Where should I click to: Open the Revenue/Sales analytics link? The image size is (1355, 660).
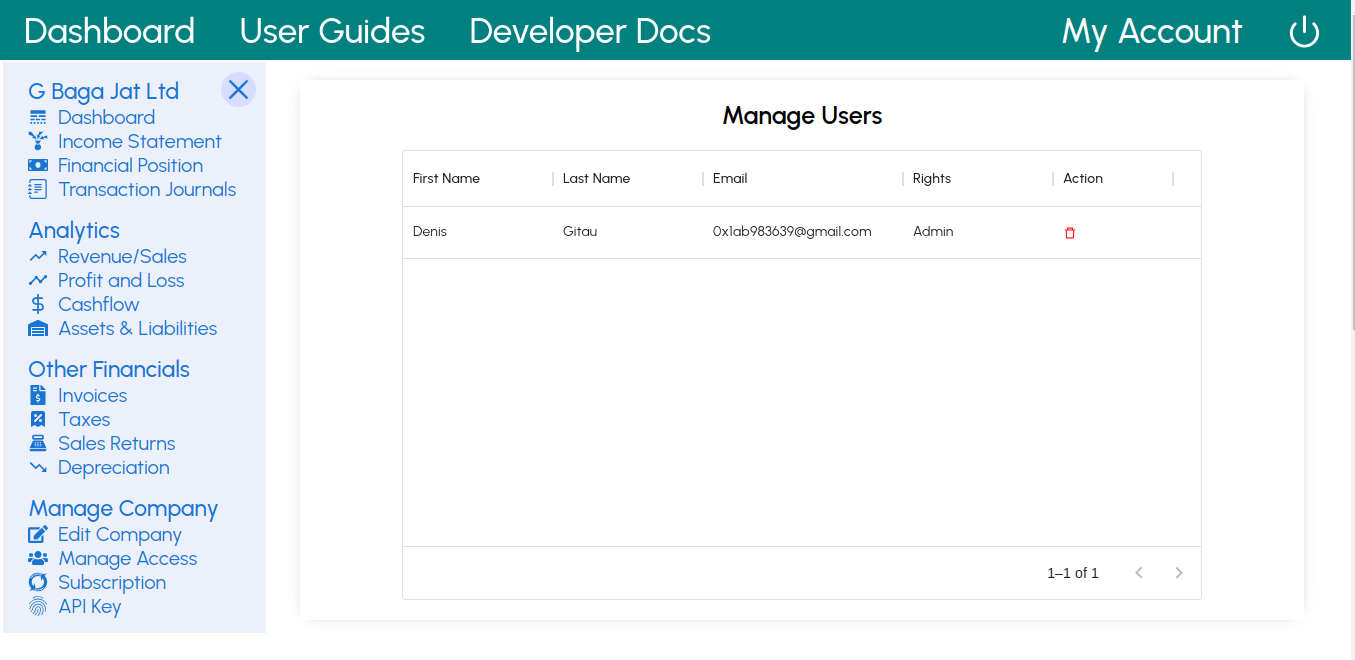pyautogui.click(x=122, y=257)
